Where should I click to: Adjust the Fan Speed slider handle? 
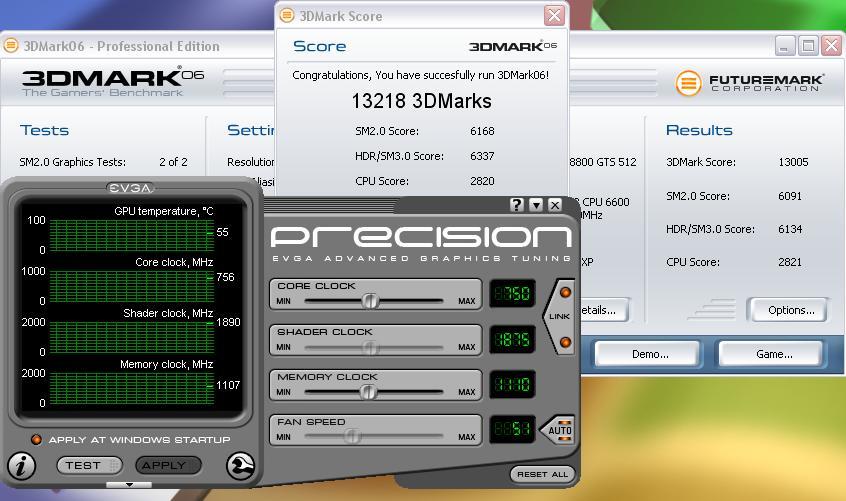(352, 436)
